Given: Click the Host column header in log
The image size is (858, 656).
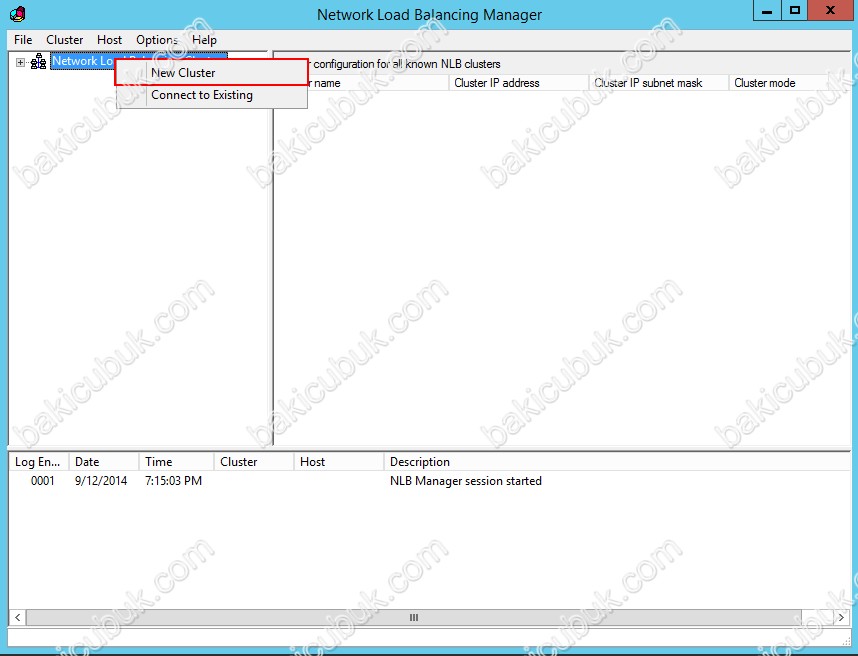Looking at the screenshot, I should click(x=339, y=462).
